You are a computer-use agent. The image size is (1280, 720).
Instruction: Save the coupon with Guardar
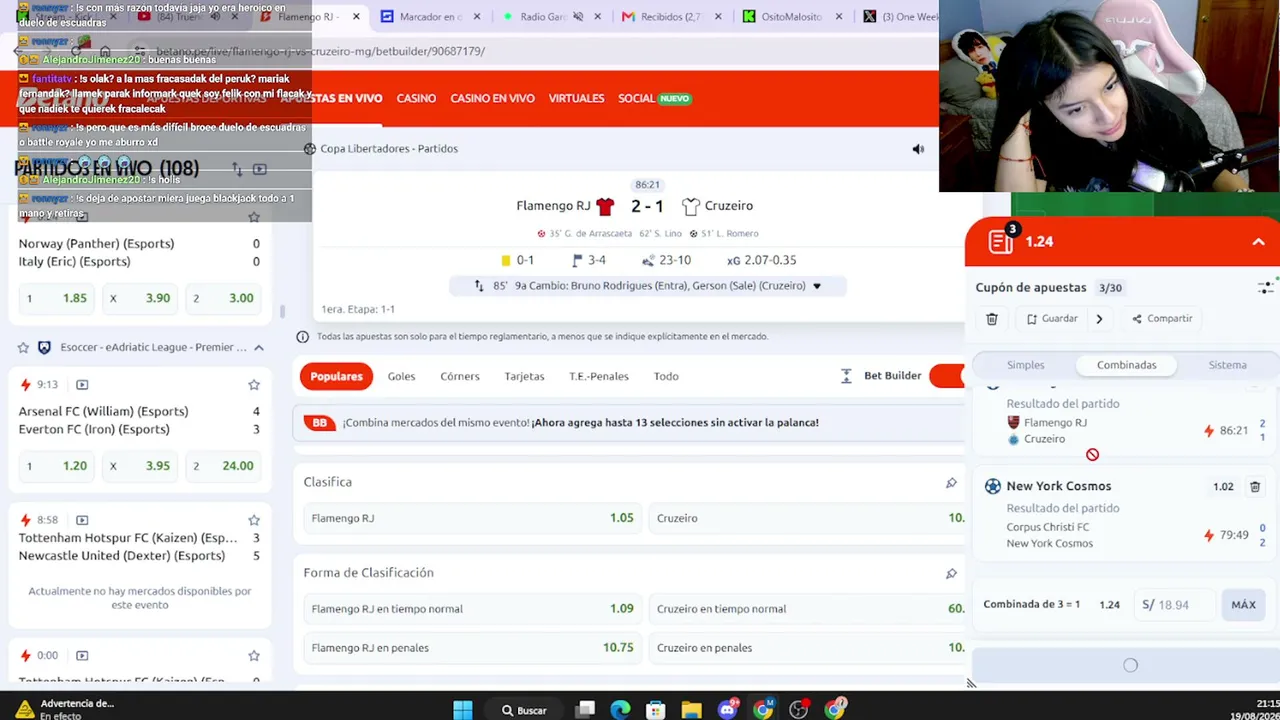pos(1052,319)
